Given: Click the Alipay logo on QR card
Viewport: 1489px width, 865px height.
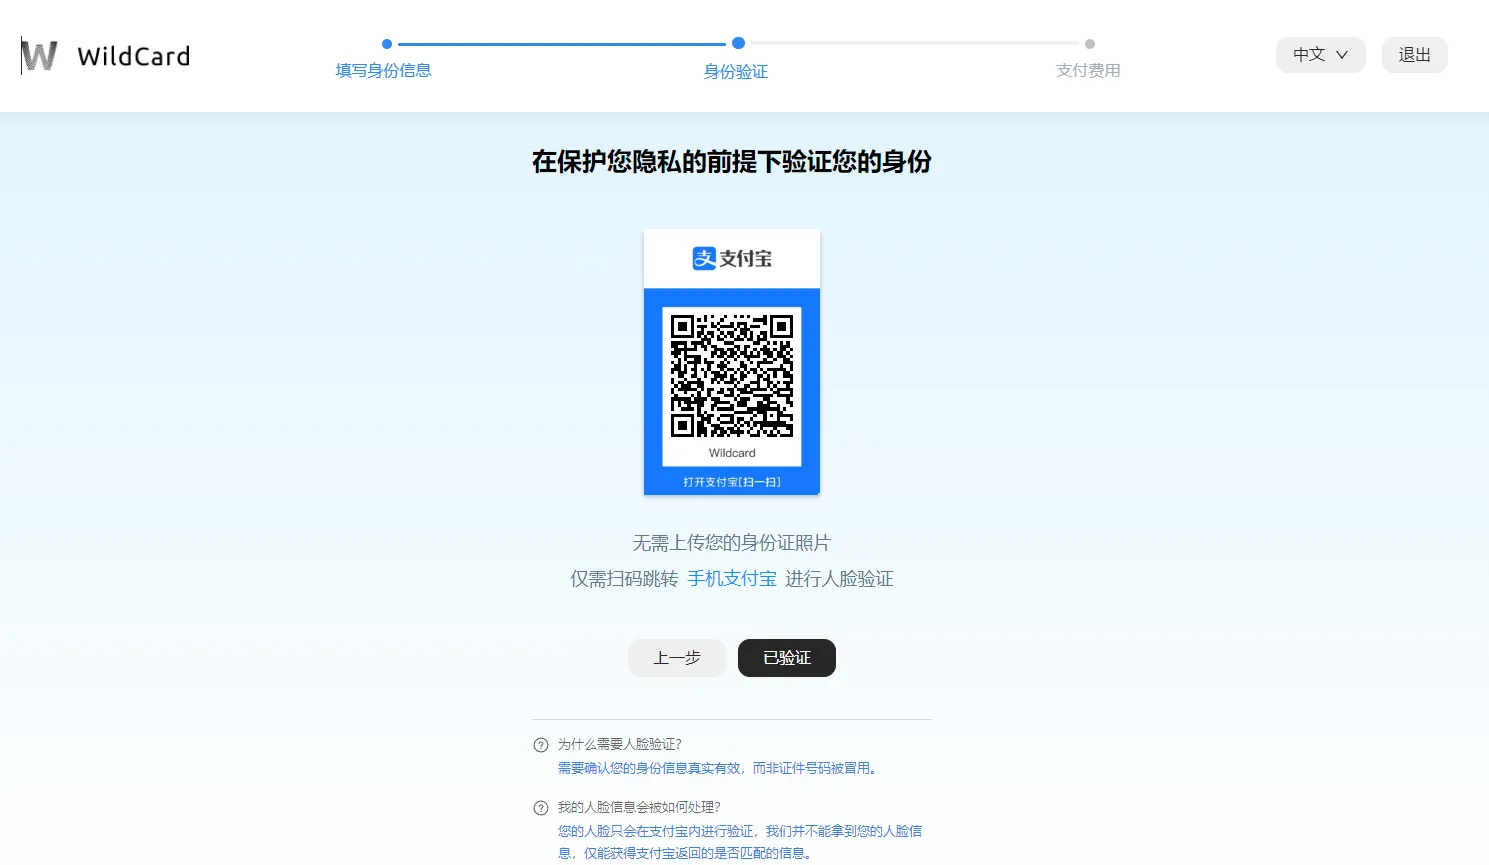Looking at the screenshot, I should tap(732, 259).
